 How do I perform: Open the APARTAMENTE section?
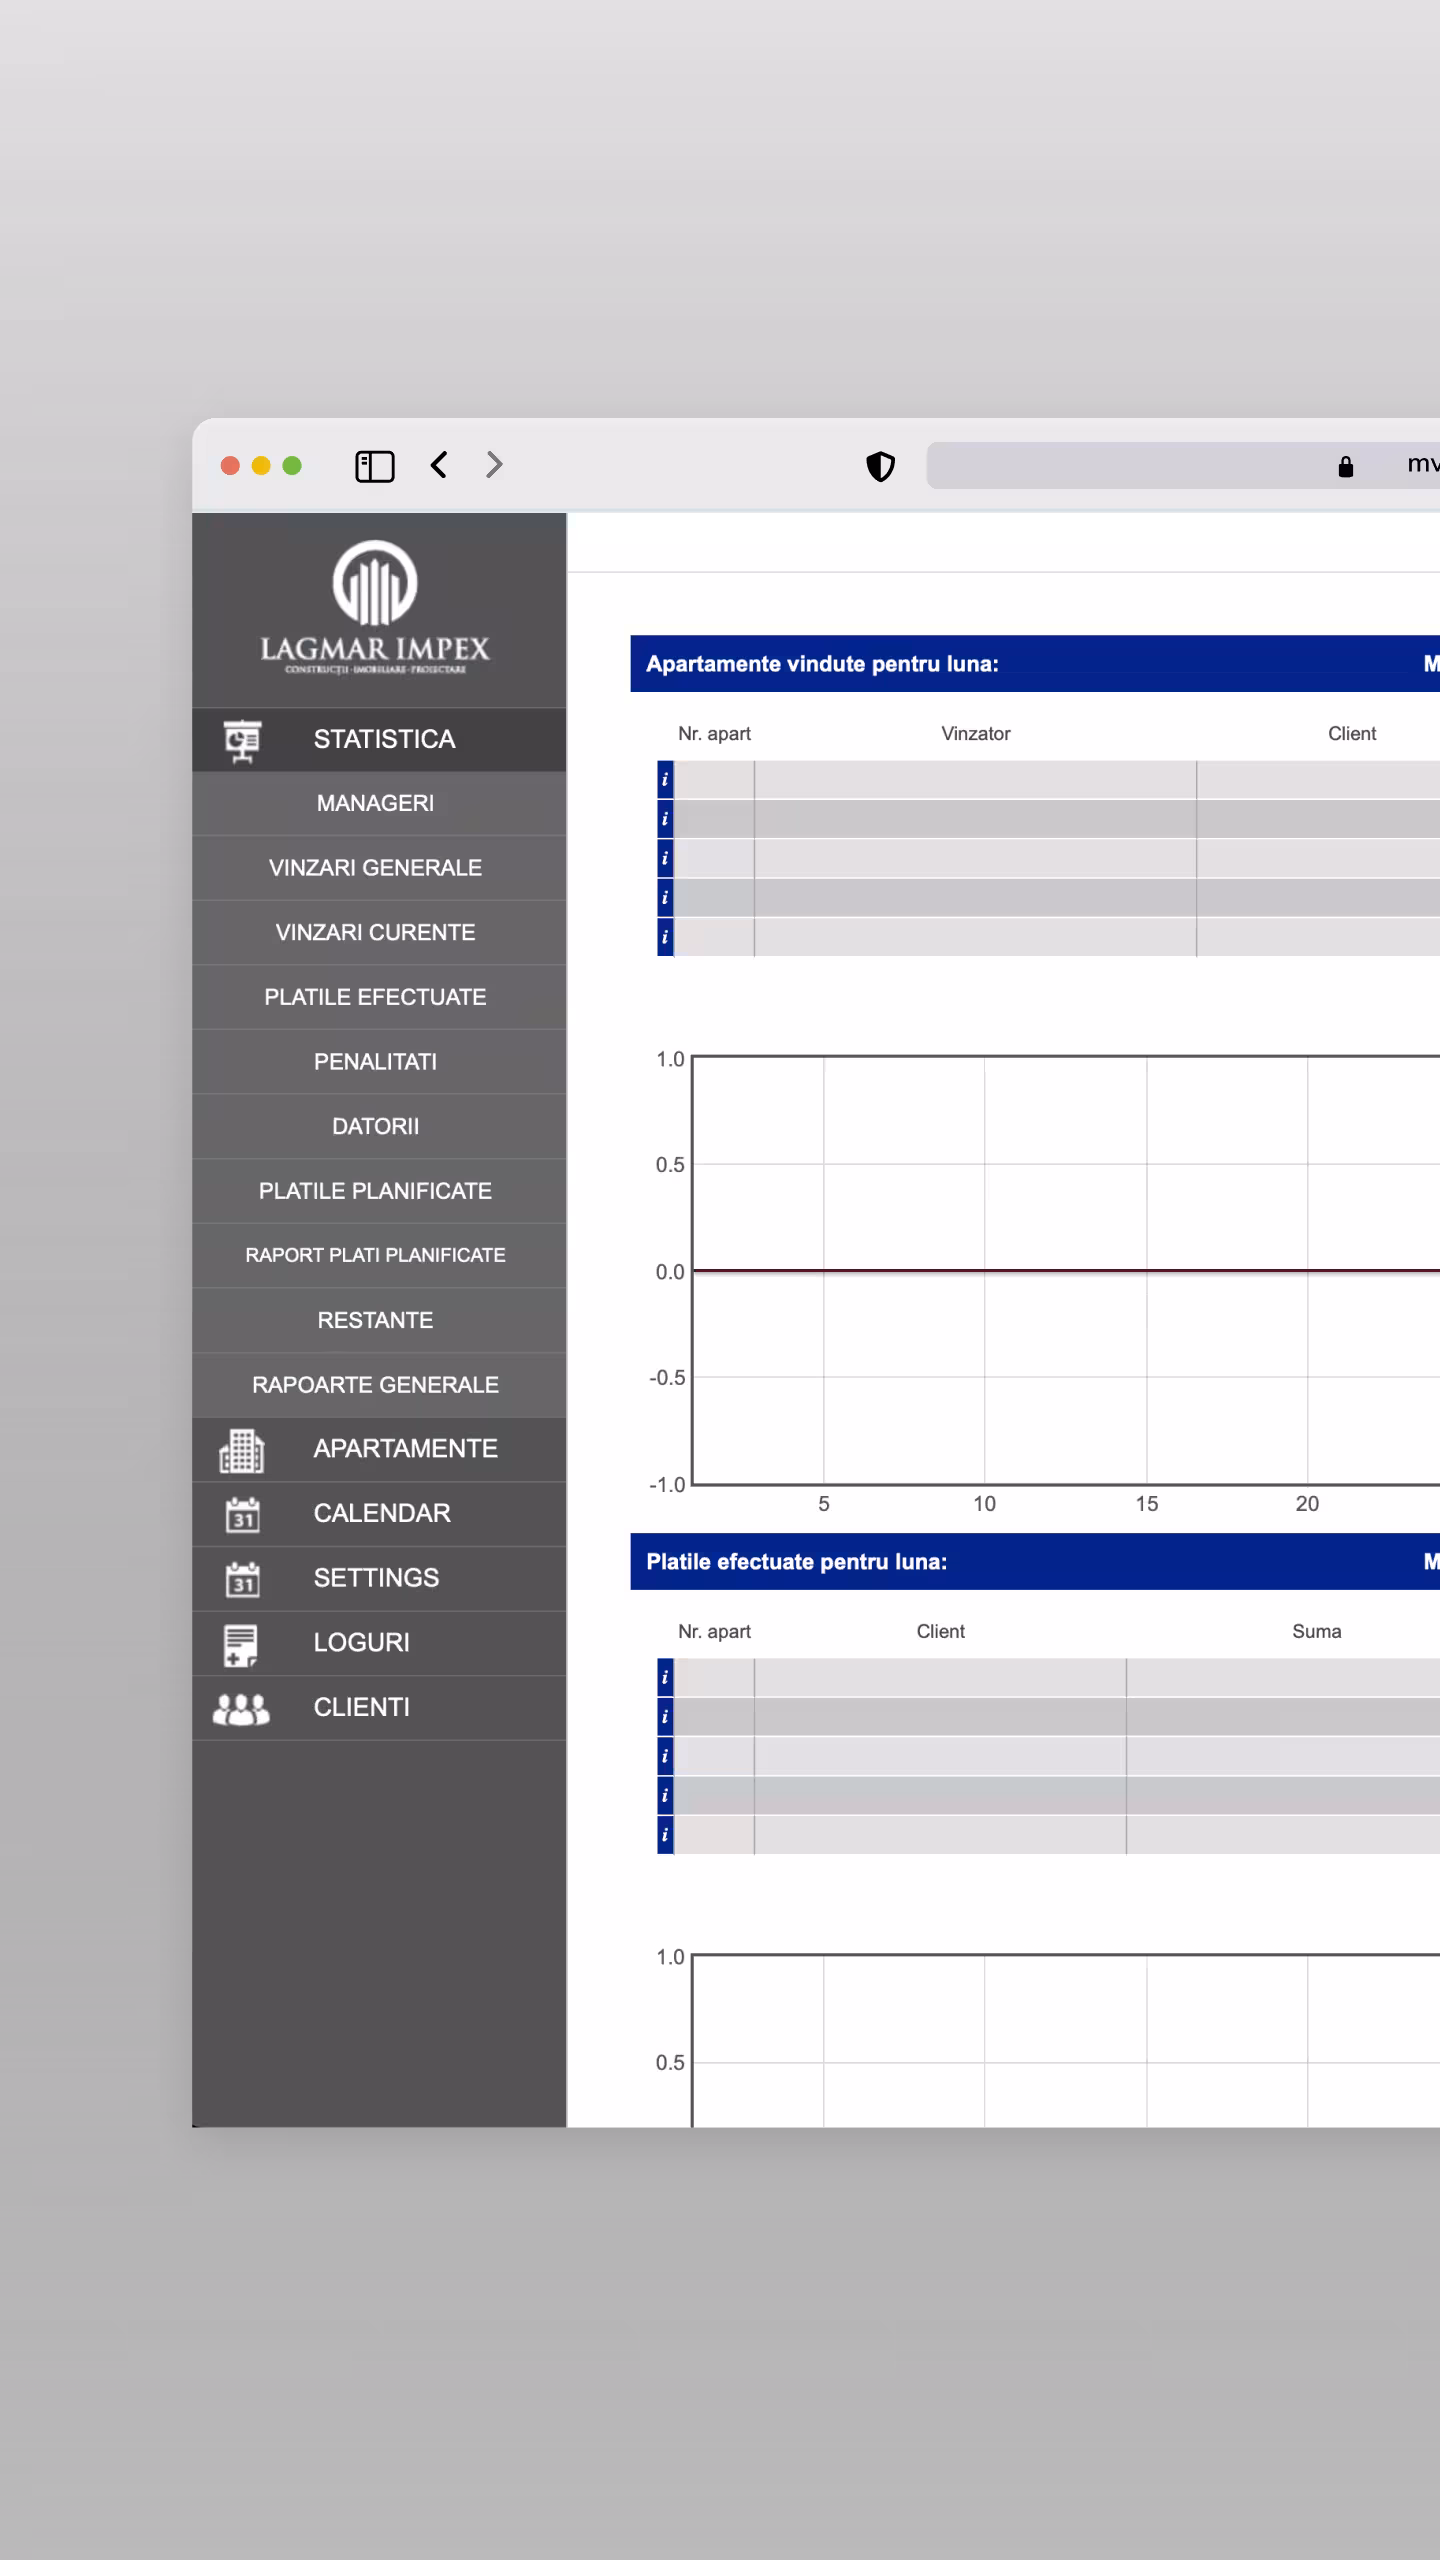379,1450
